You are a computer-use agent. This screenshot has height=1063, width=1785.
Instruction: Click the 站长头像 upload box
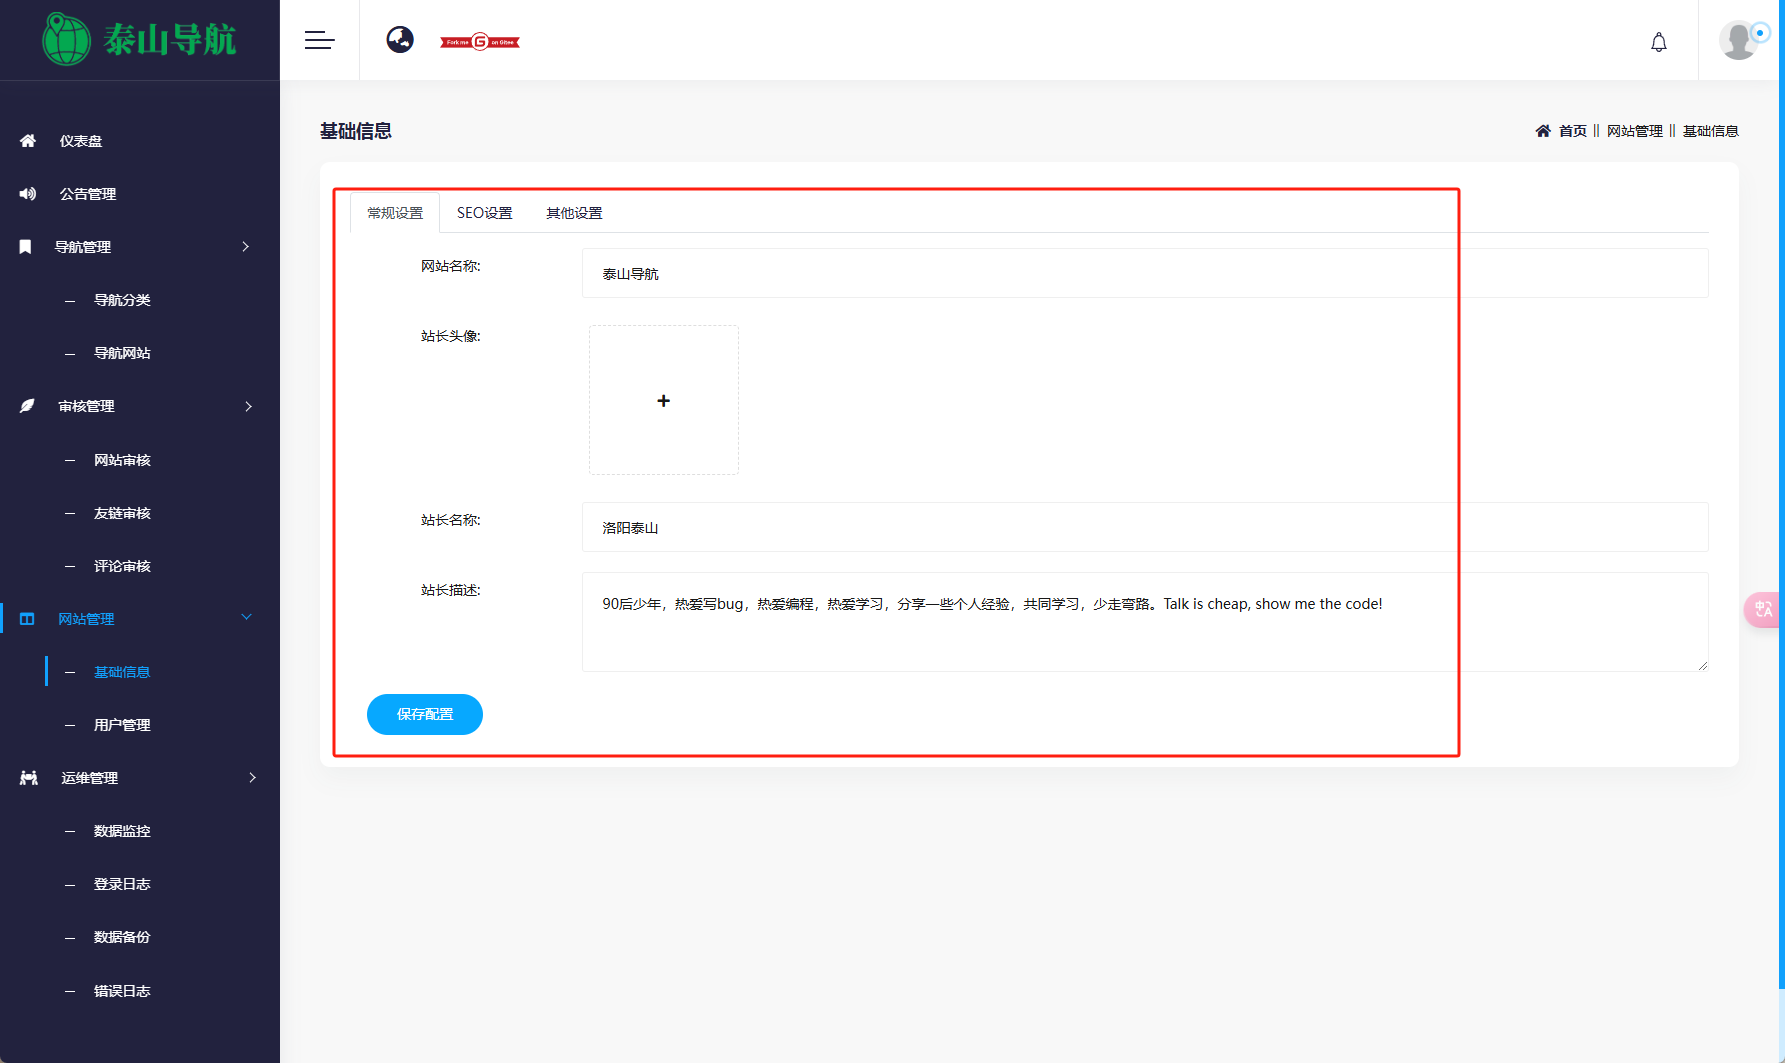coord(664,400)
